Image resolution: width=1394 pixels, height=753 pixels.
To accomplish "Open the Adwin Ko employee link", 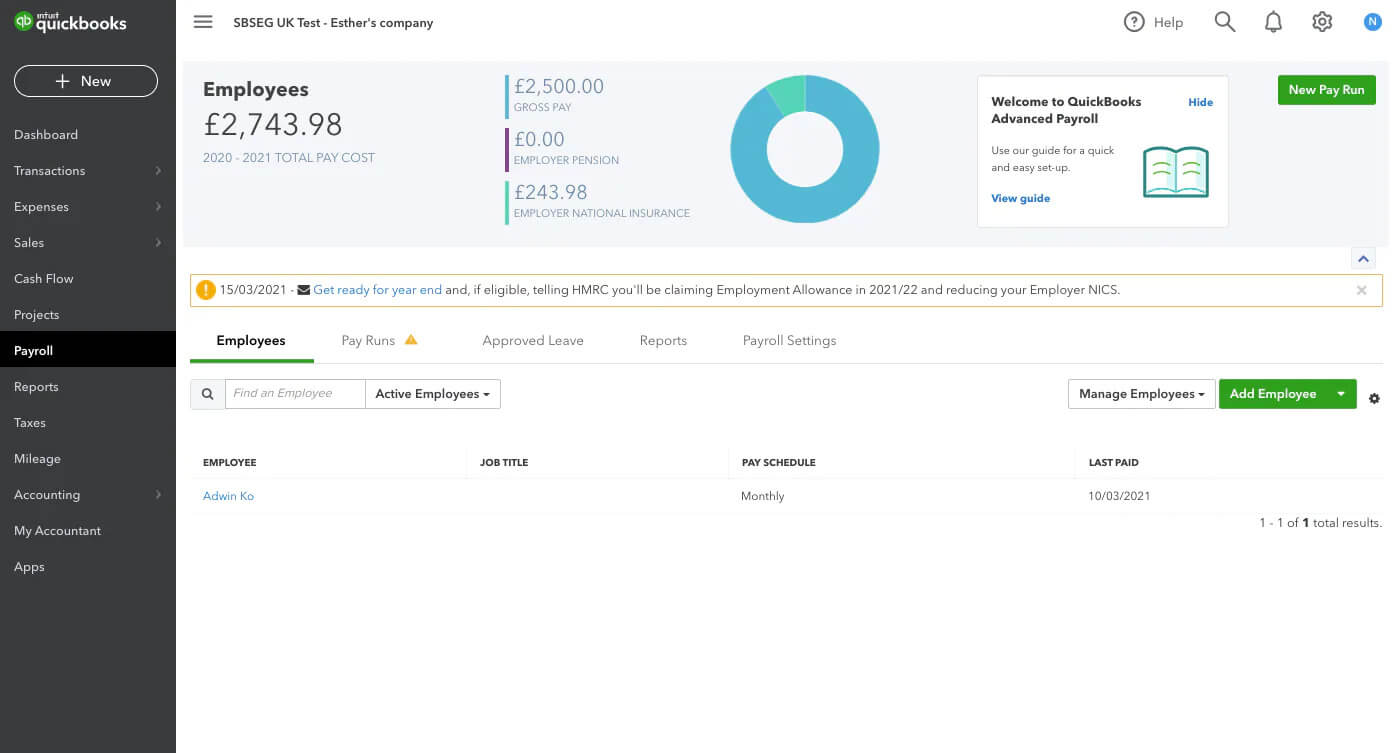I will click(228, 496).
